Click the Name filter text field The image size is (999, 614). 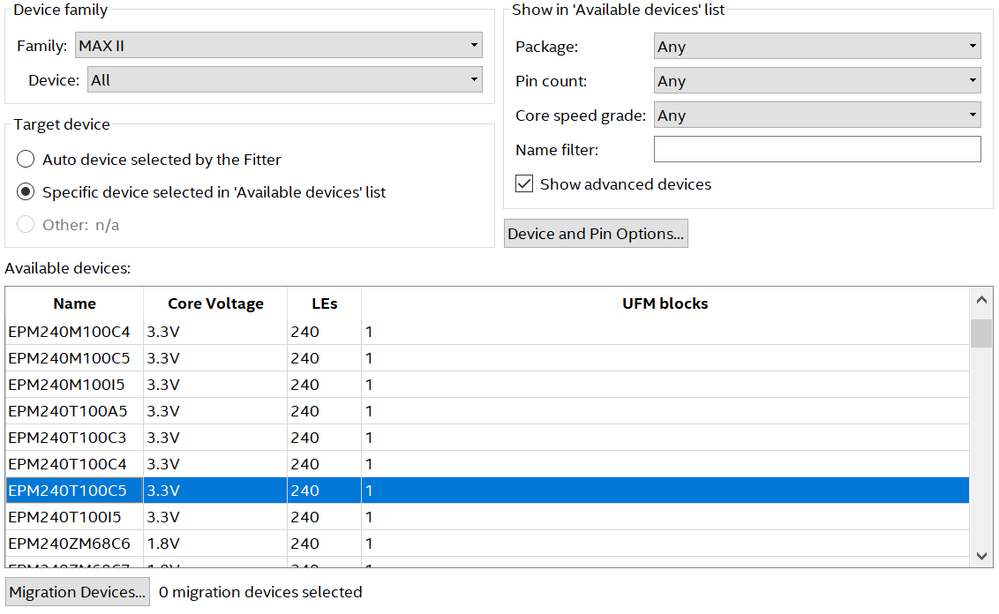point(816,149)
